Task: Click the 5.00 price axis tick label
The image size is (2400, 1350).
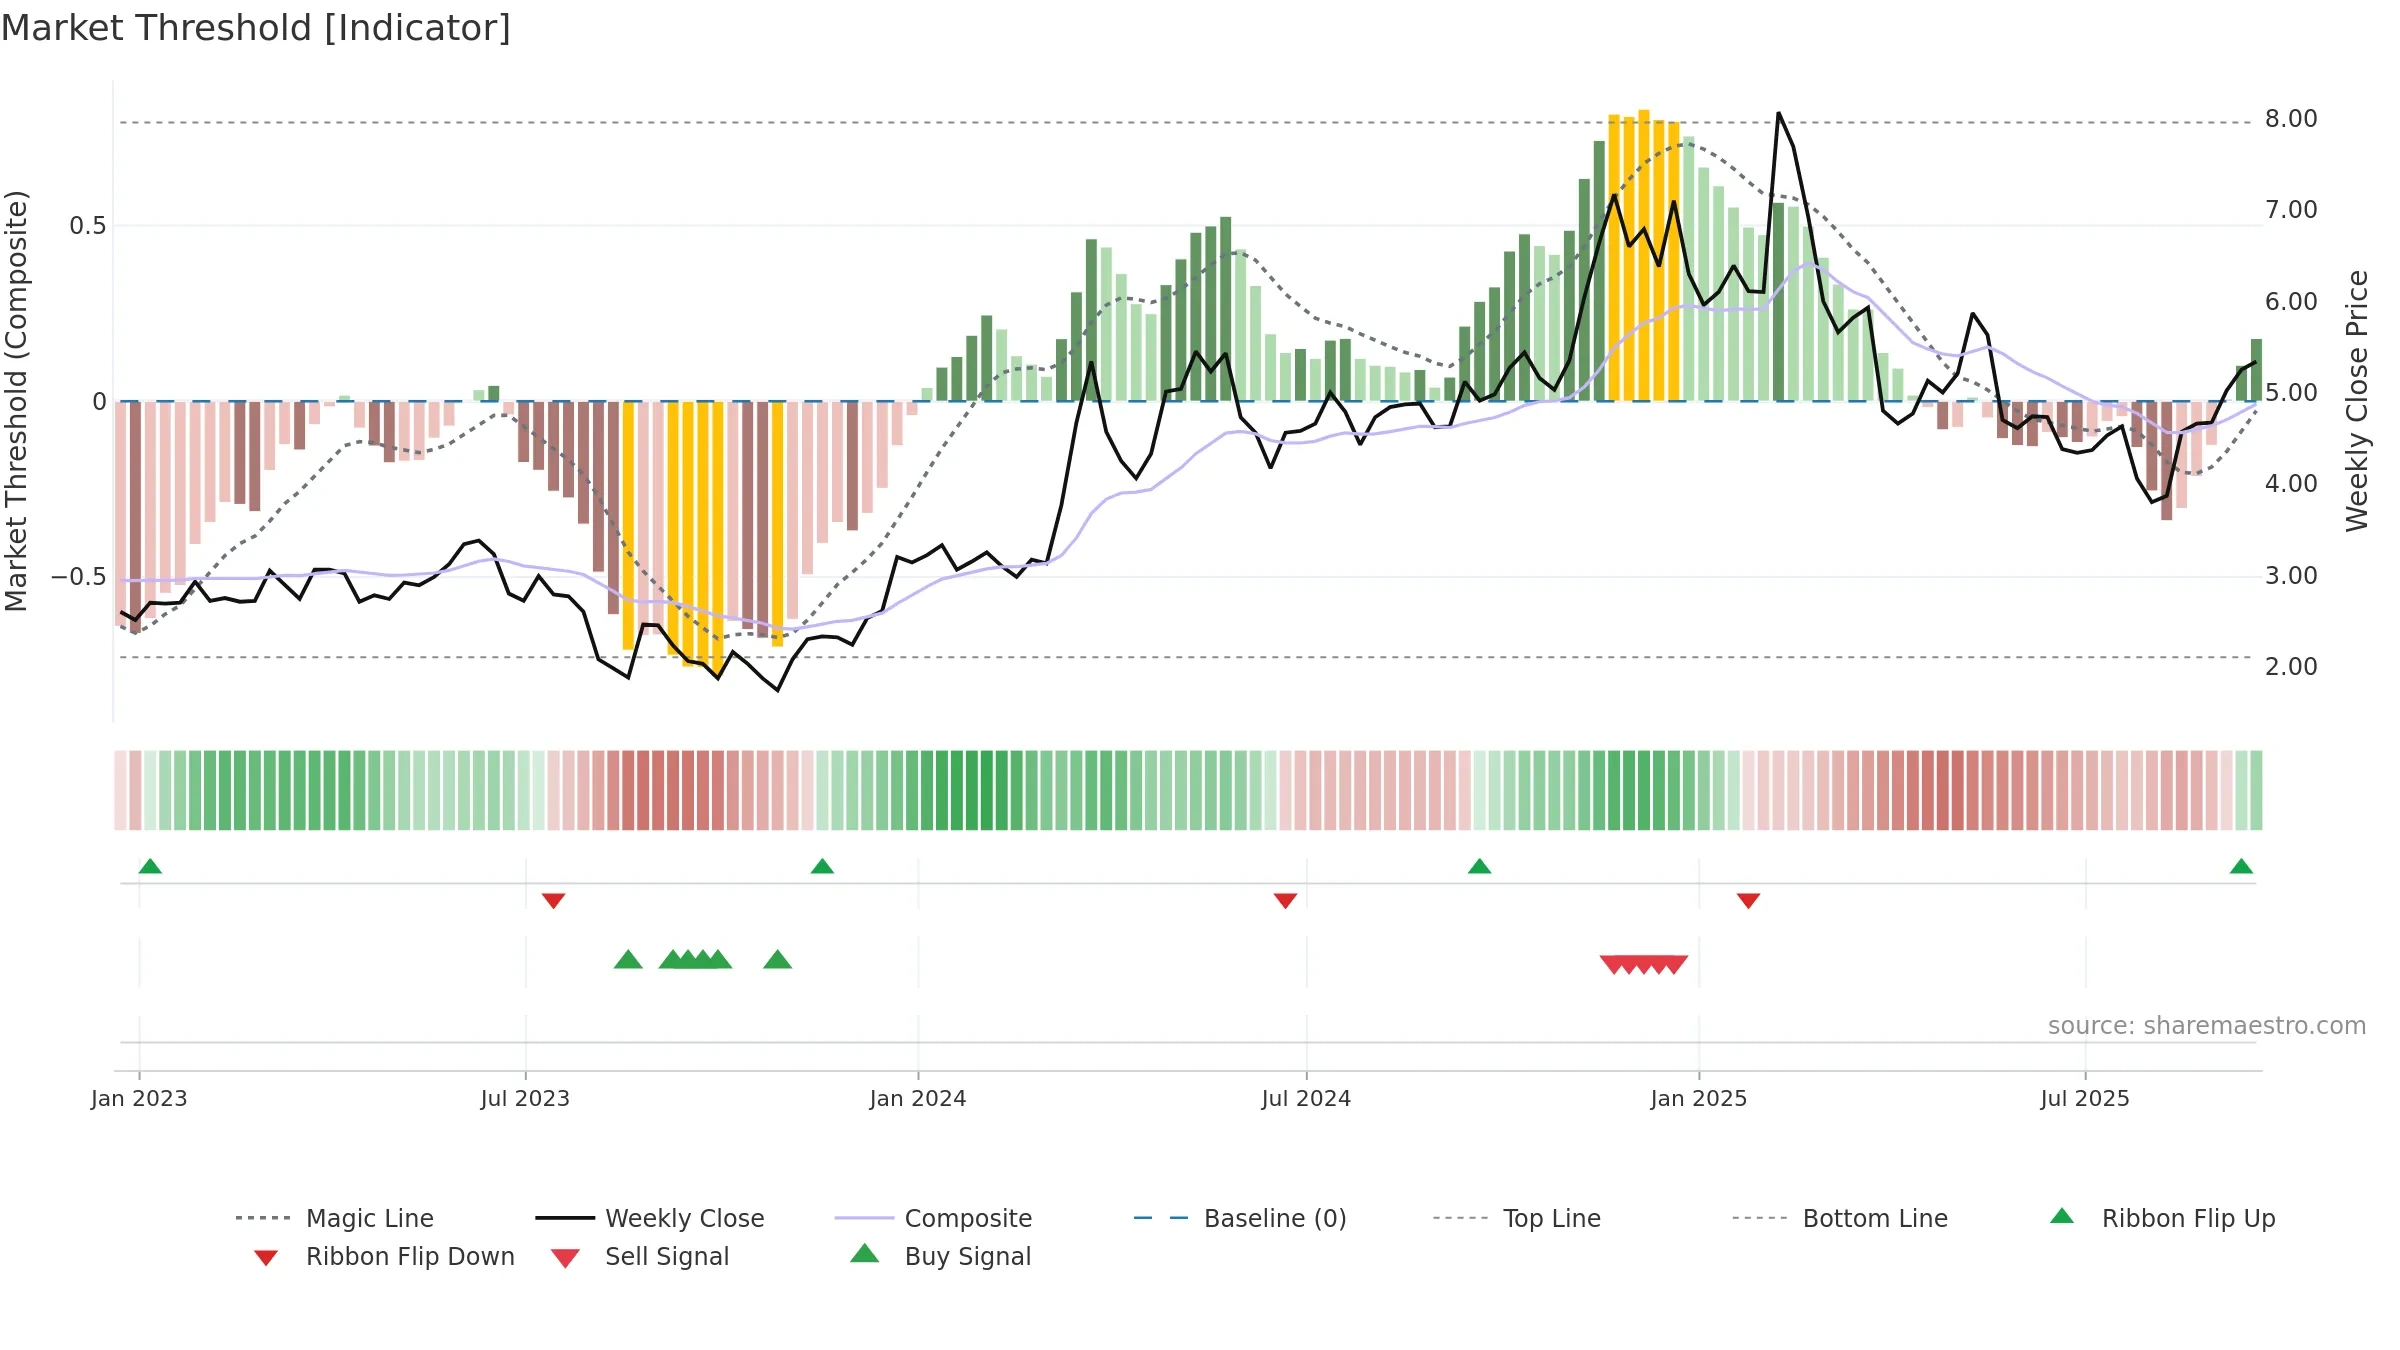Action: [x=2291, y=393]
